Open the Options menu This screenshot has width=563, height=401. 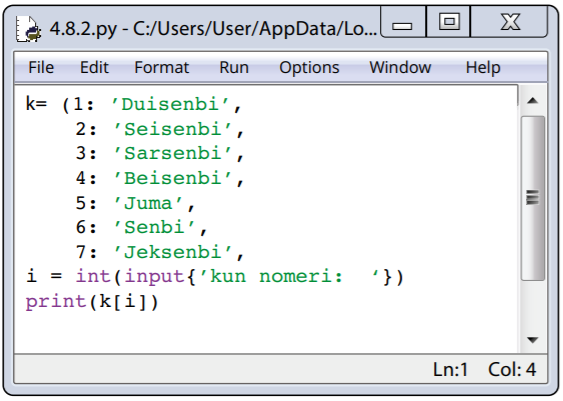[x=309, y=67]
